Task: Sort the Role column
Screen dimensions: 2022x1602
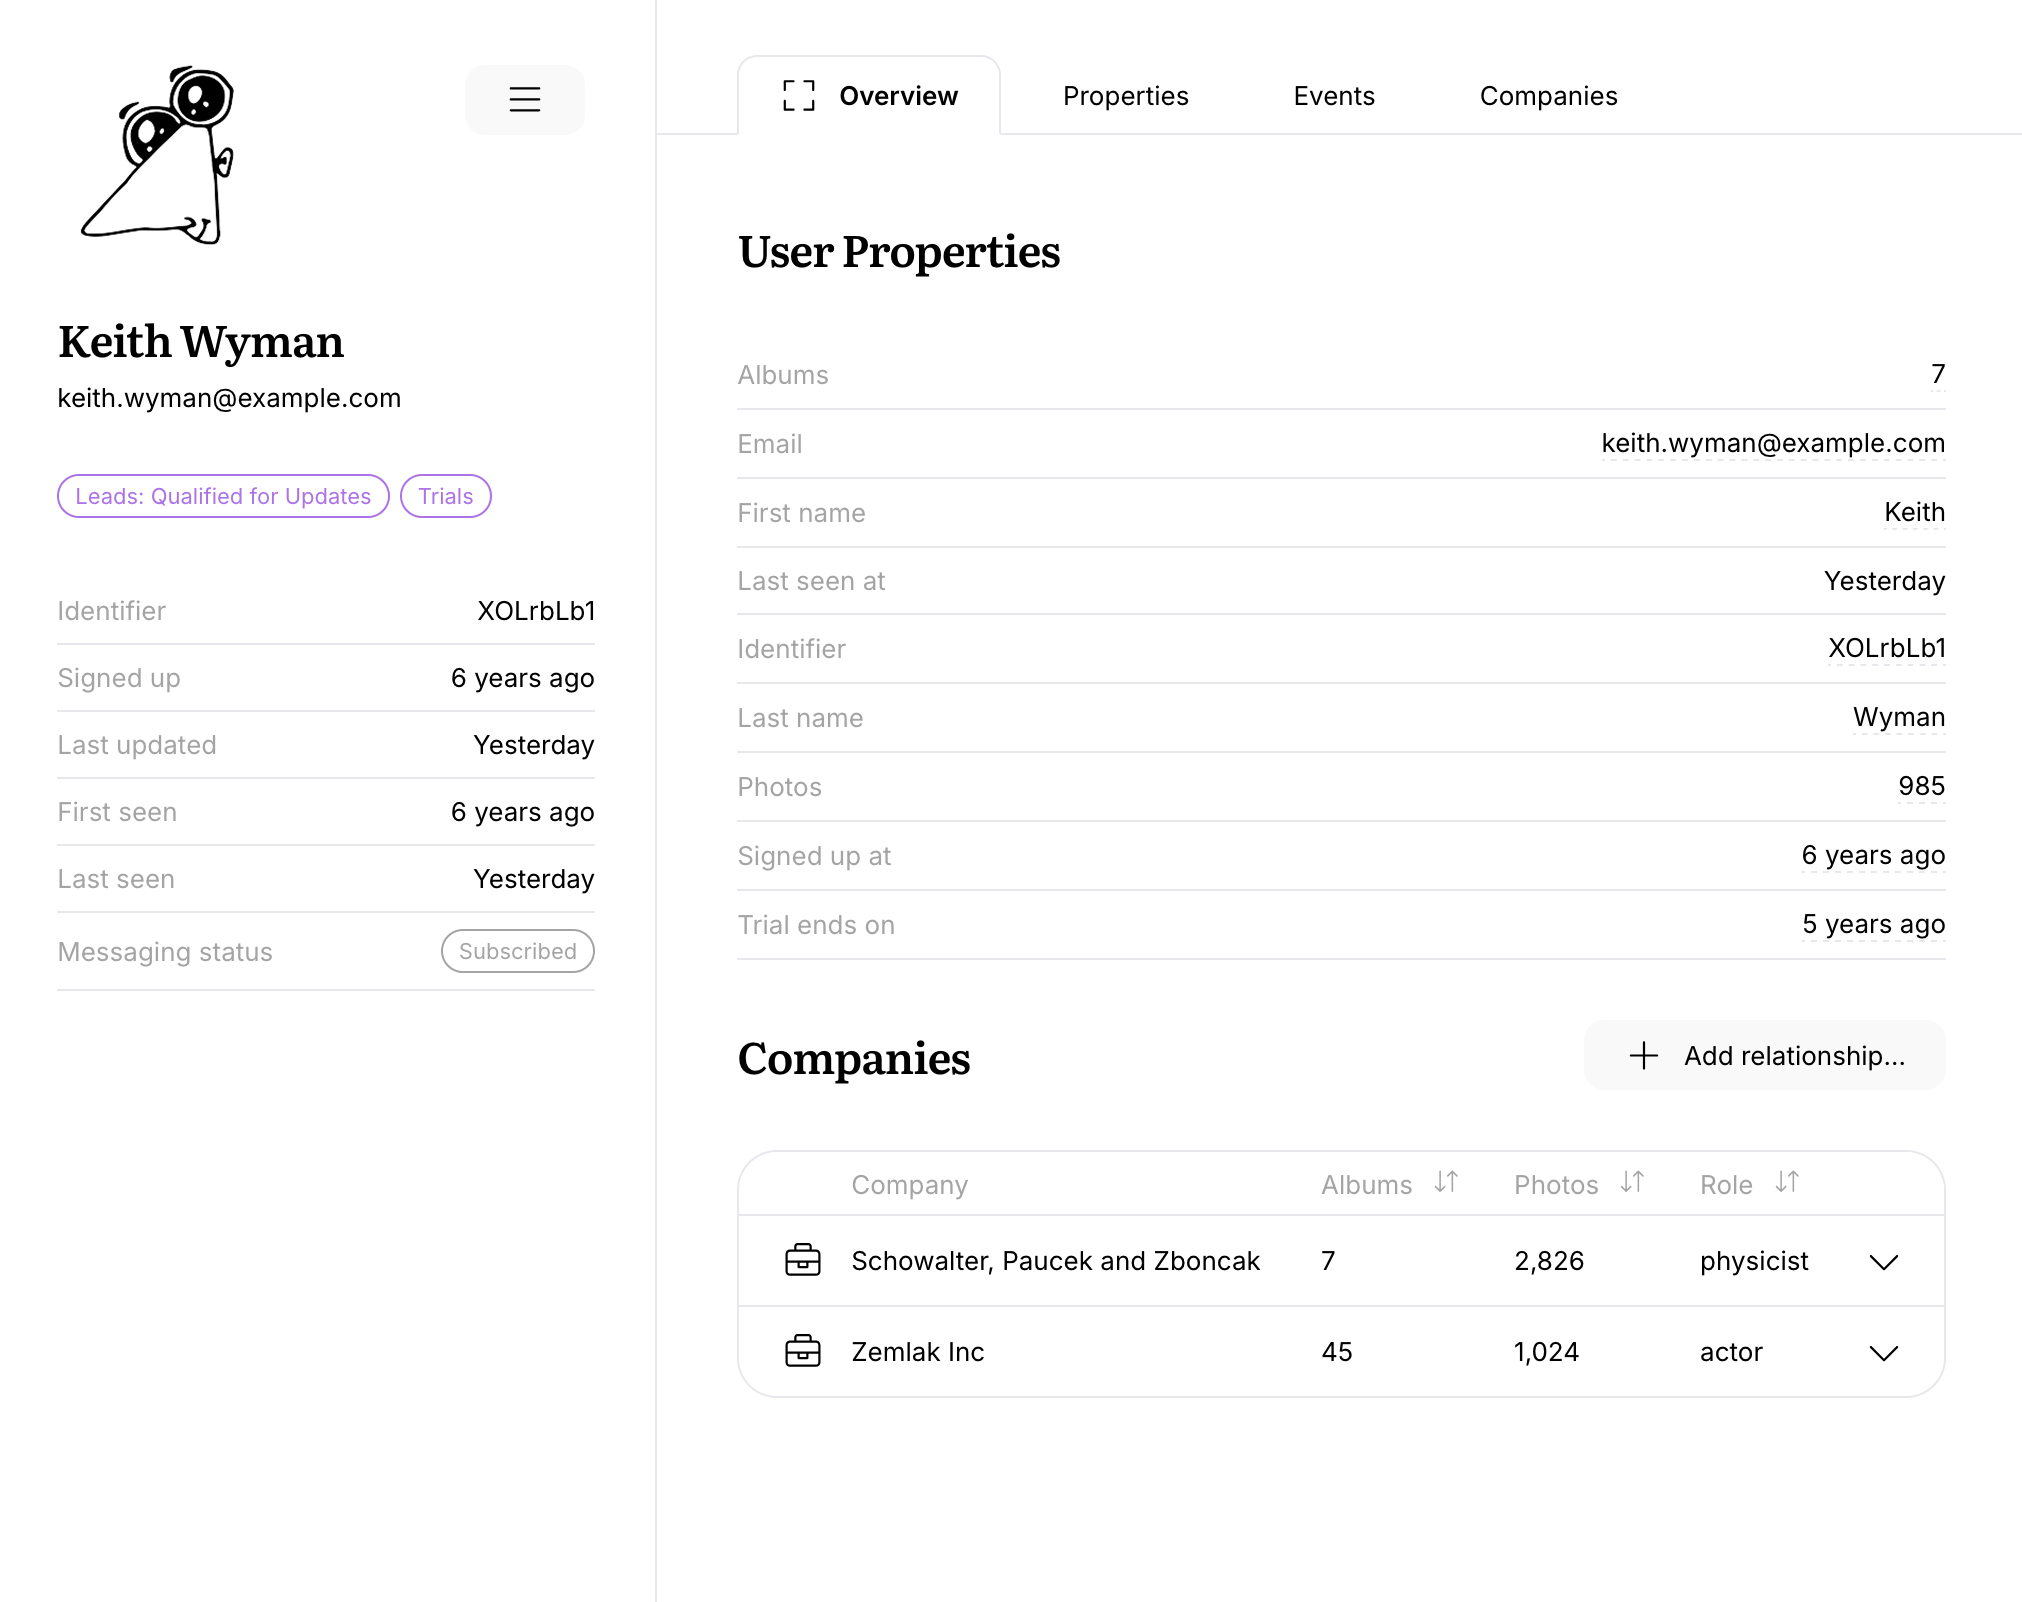Action: tap(1787, 1183)
